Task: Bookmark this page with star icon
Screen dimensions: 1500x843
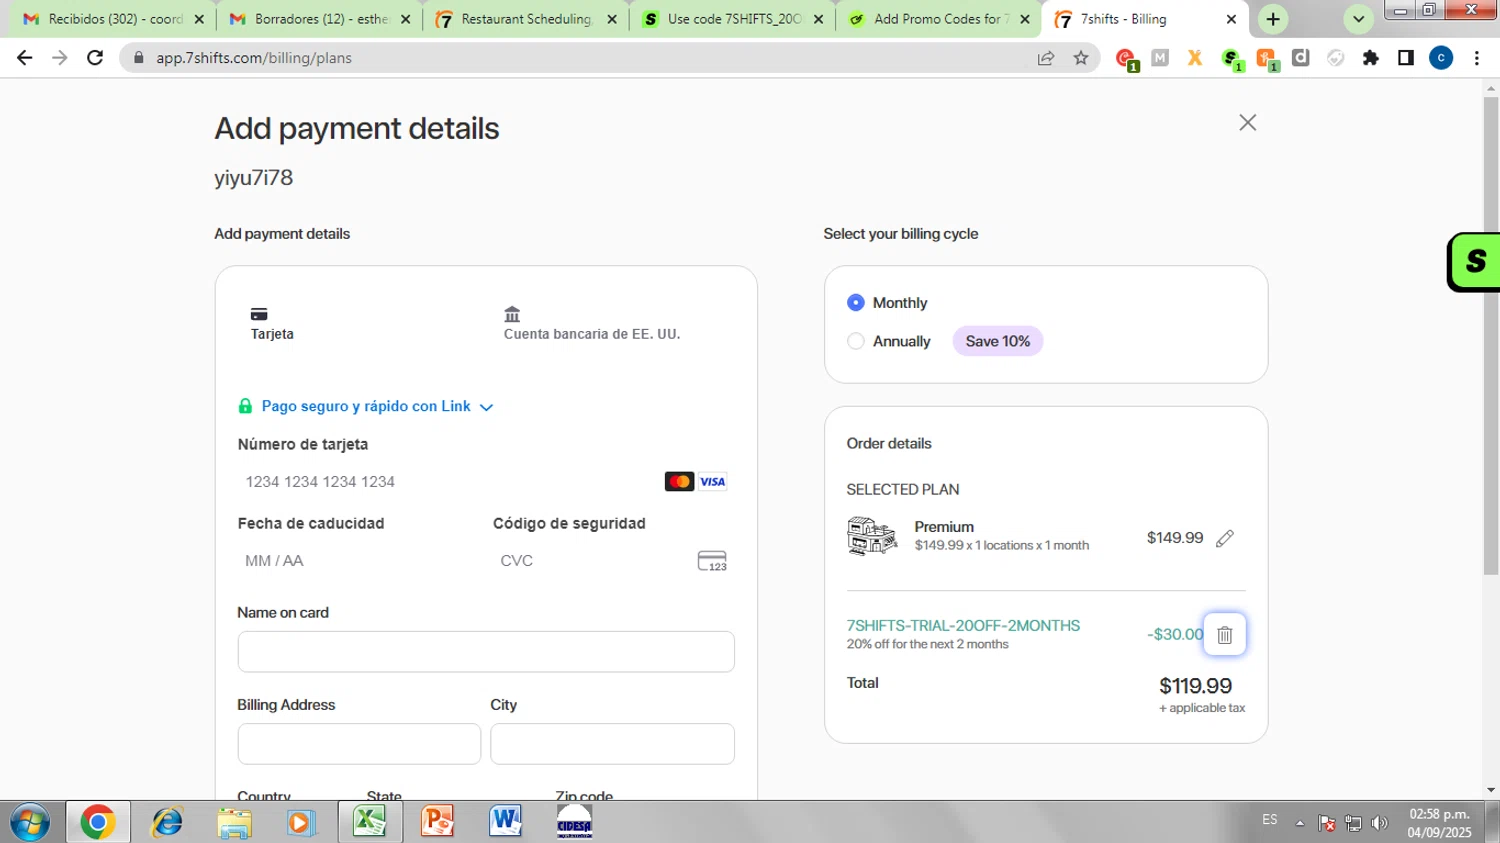Action: click(1081, 58)
